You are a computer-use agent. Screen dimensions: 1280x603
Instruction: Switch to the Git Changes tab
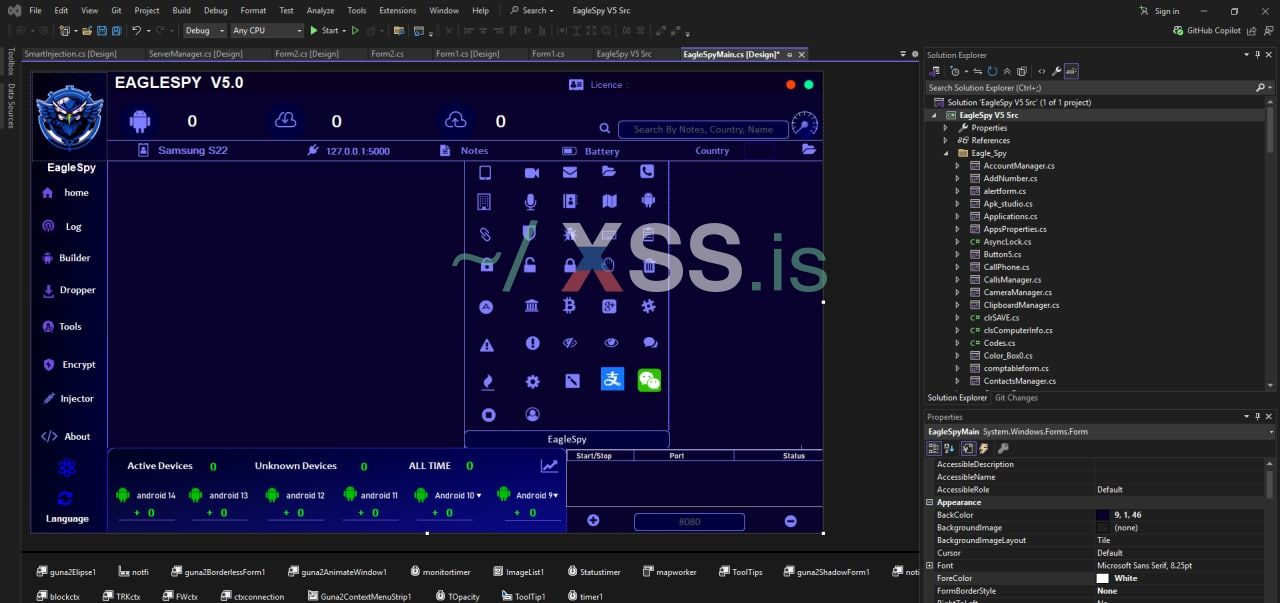coord(1016,398)
